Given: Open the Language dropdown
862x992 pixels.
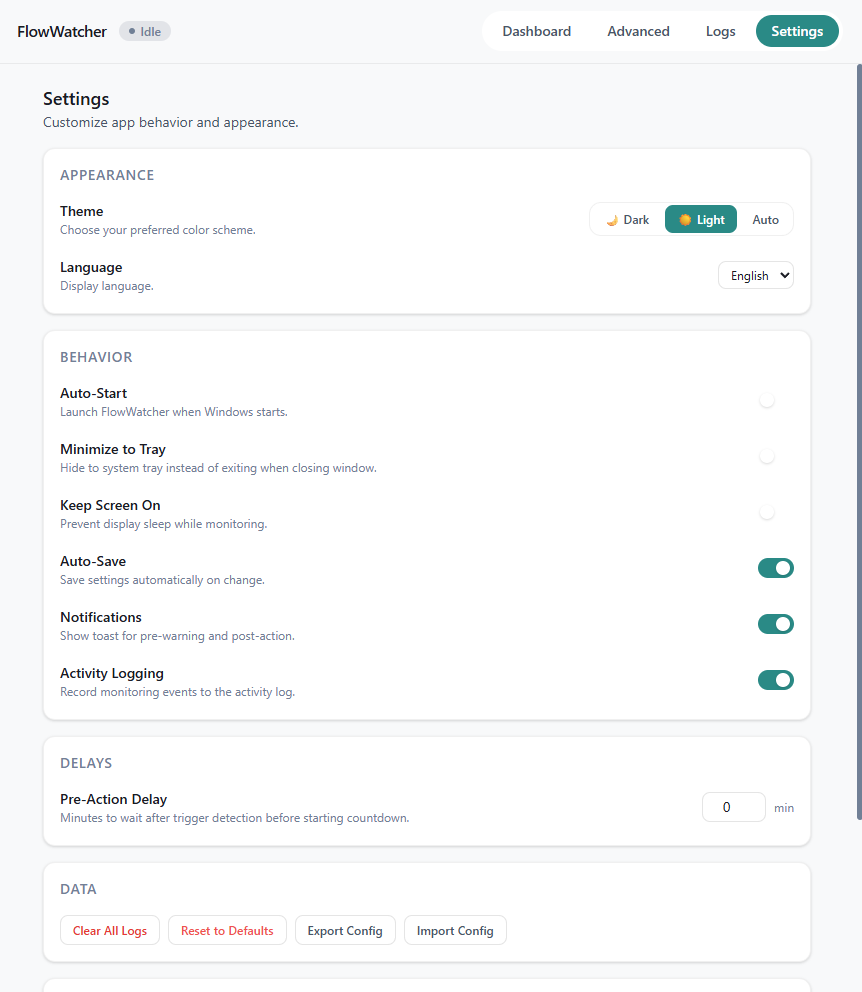Looking at the screenshot, I should 755,275.
